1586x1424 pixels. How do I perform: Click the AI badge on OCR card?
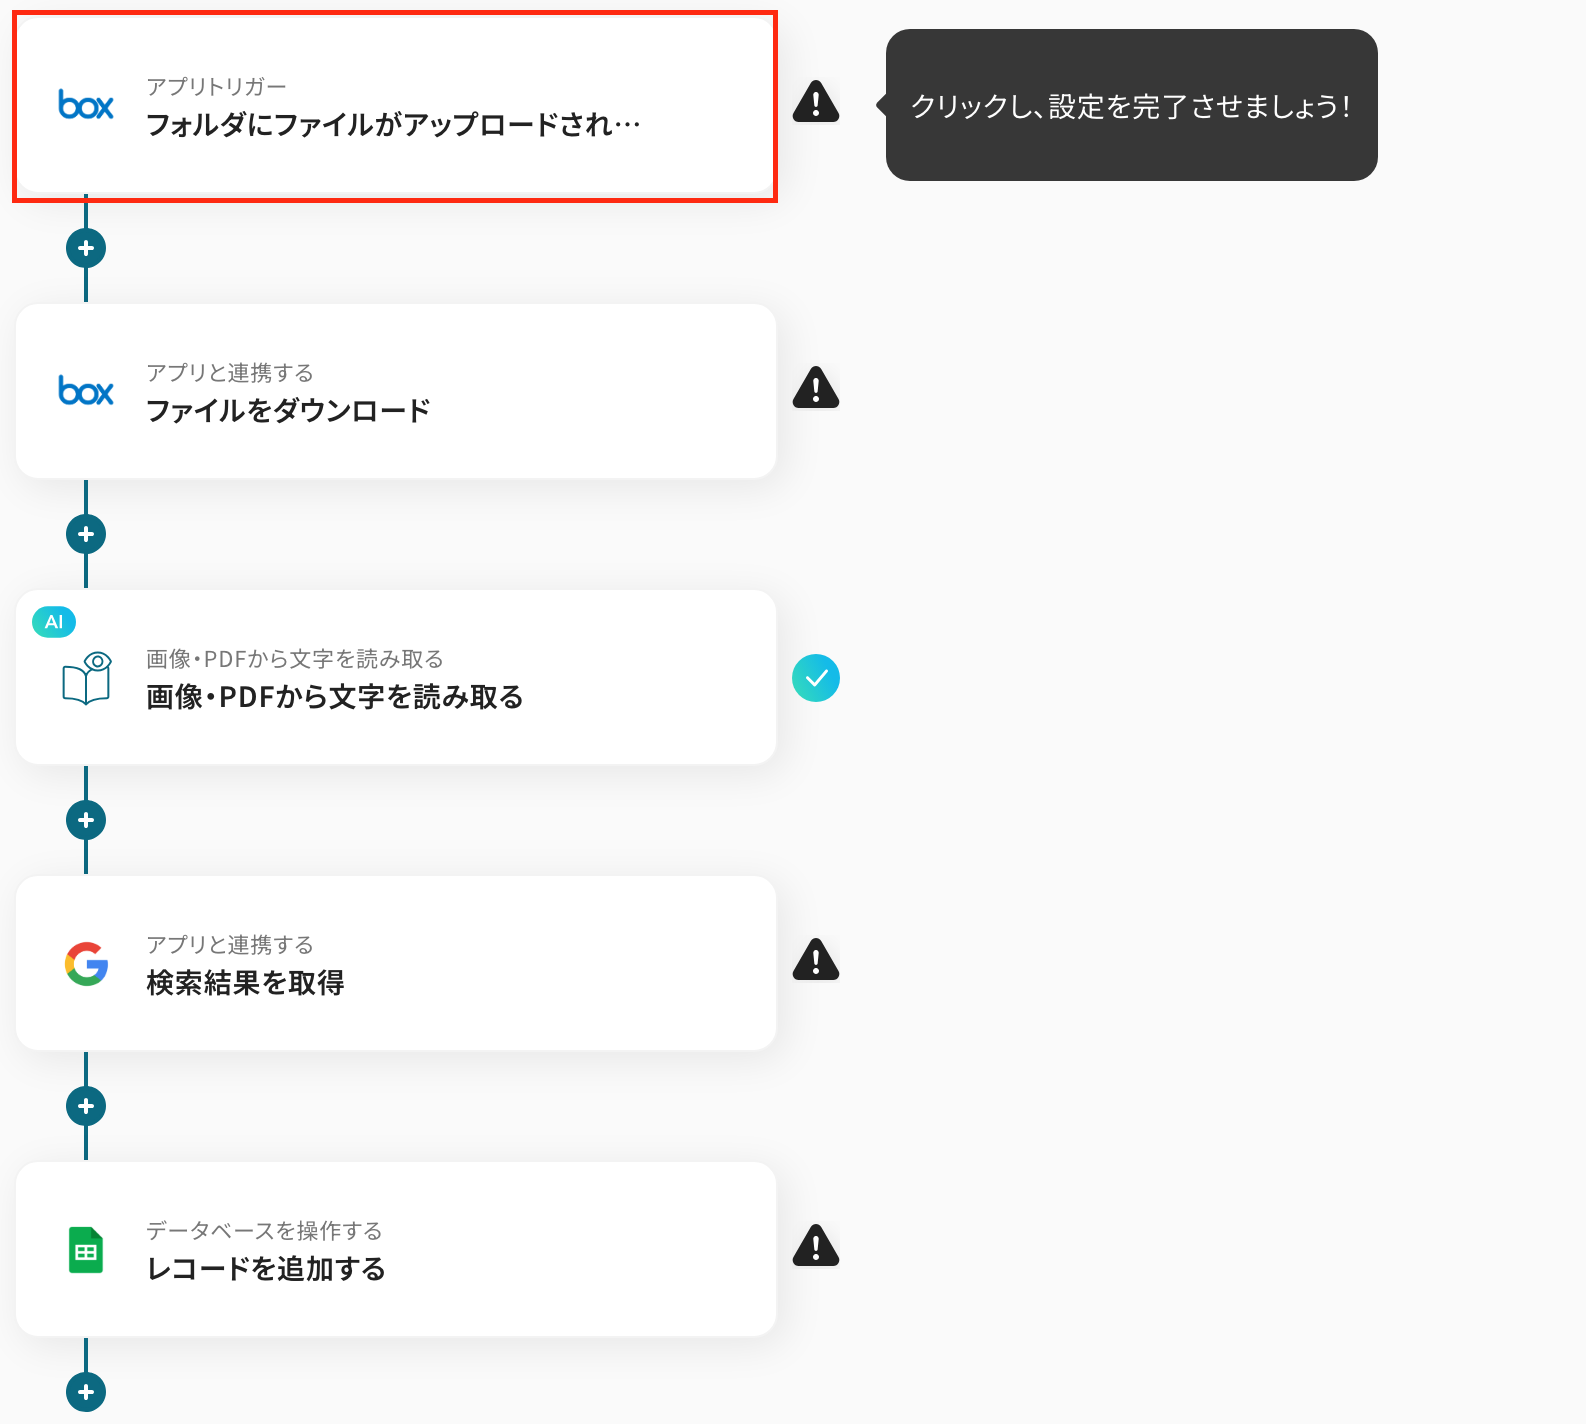[x=54, y=622]
